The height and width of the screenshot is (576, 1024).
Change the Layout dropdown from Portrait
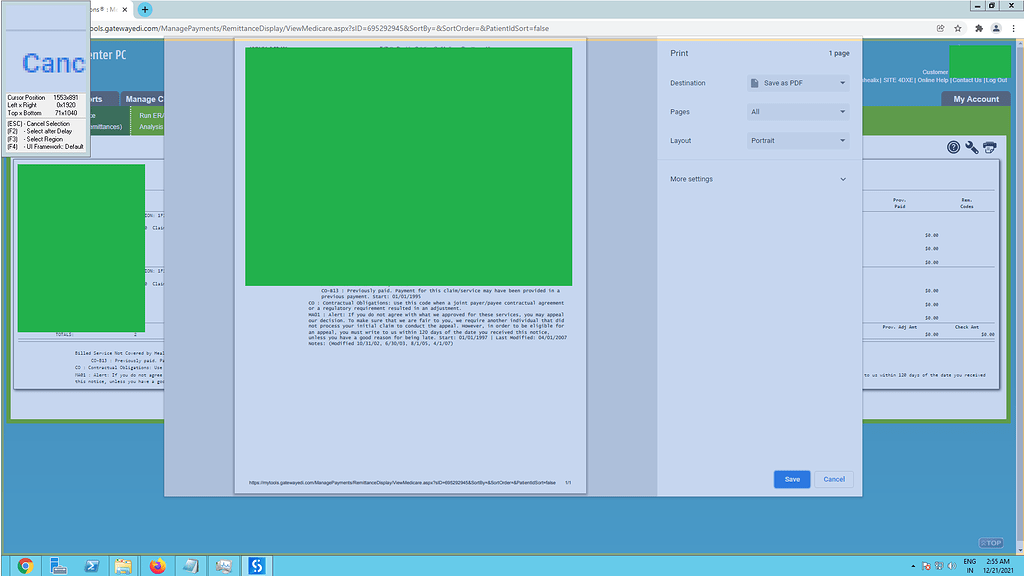pyautogui.click(x=795, y=140)
